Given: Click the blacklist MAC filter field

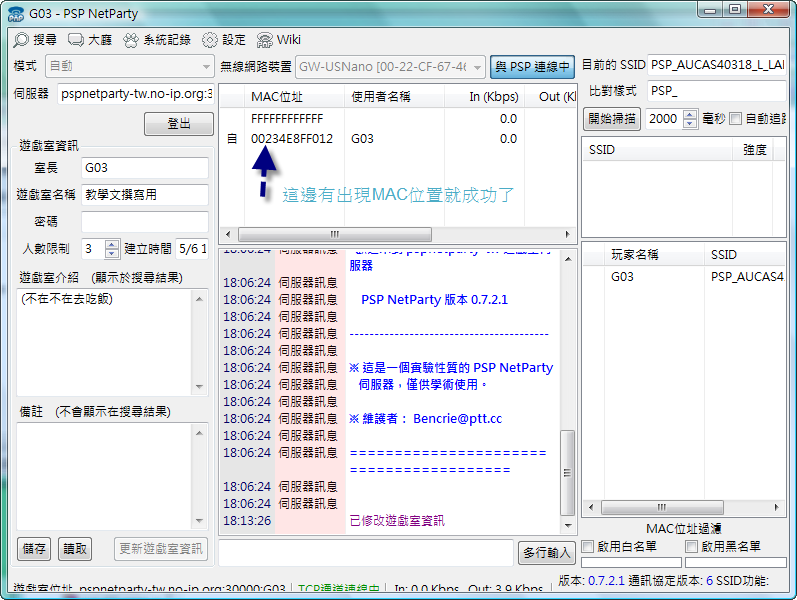Looking at the screenshot, I should pyautogui.click(x=735, y=562).
